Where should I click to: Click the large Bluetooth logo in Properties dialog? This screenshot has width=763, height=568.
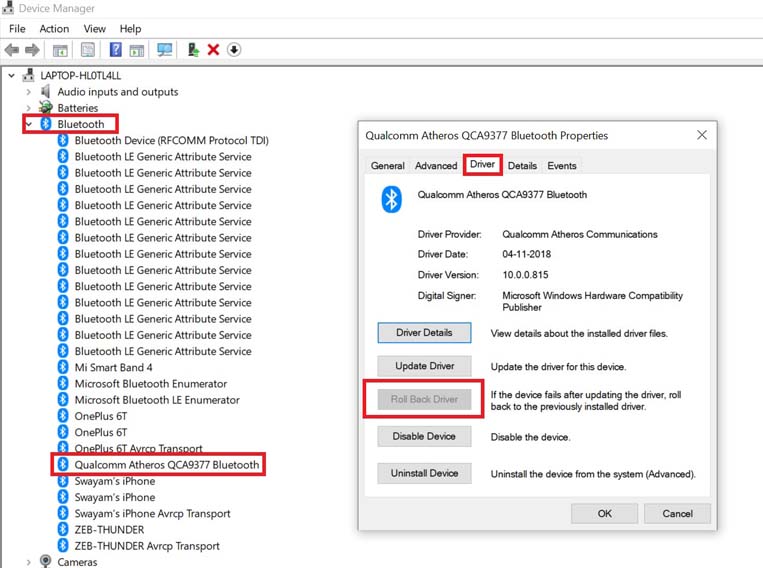(391, 199)
